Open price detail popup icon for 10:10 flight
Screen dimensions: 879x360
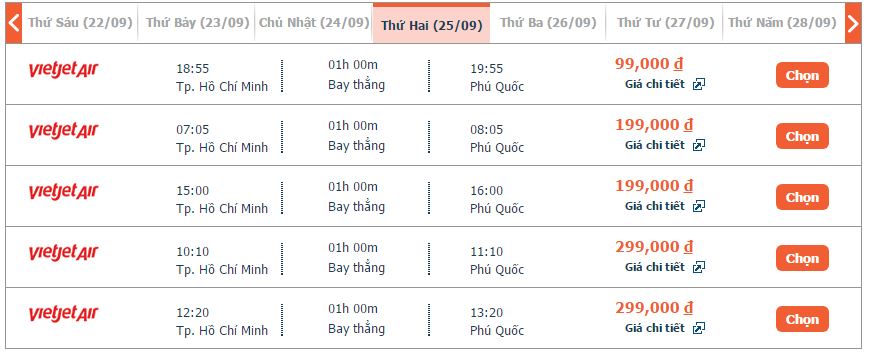click(x=698, y=267)
